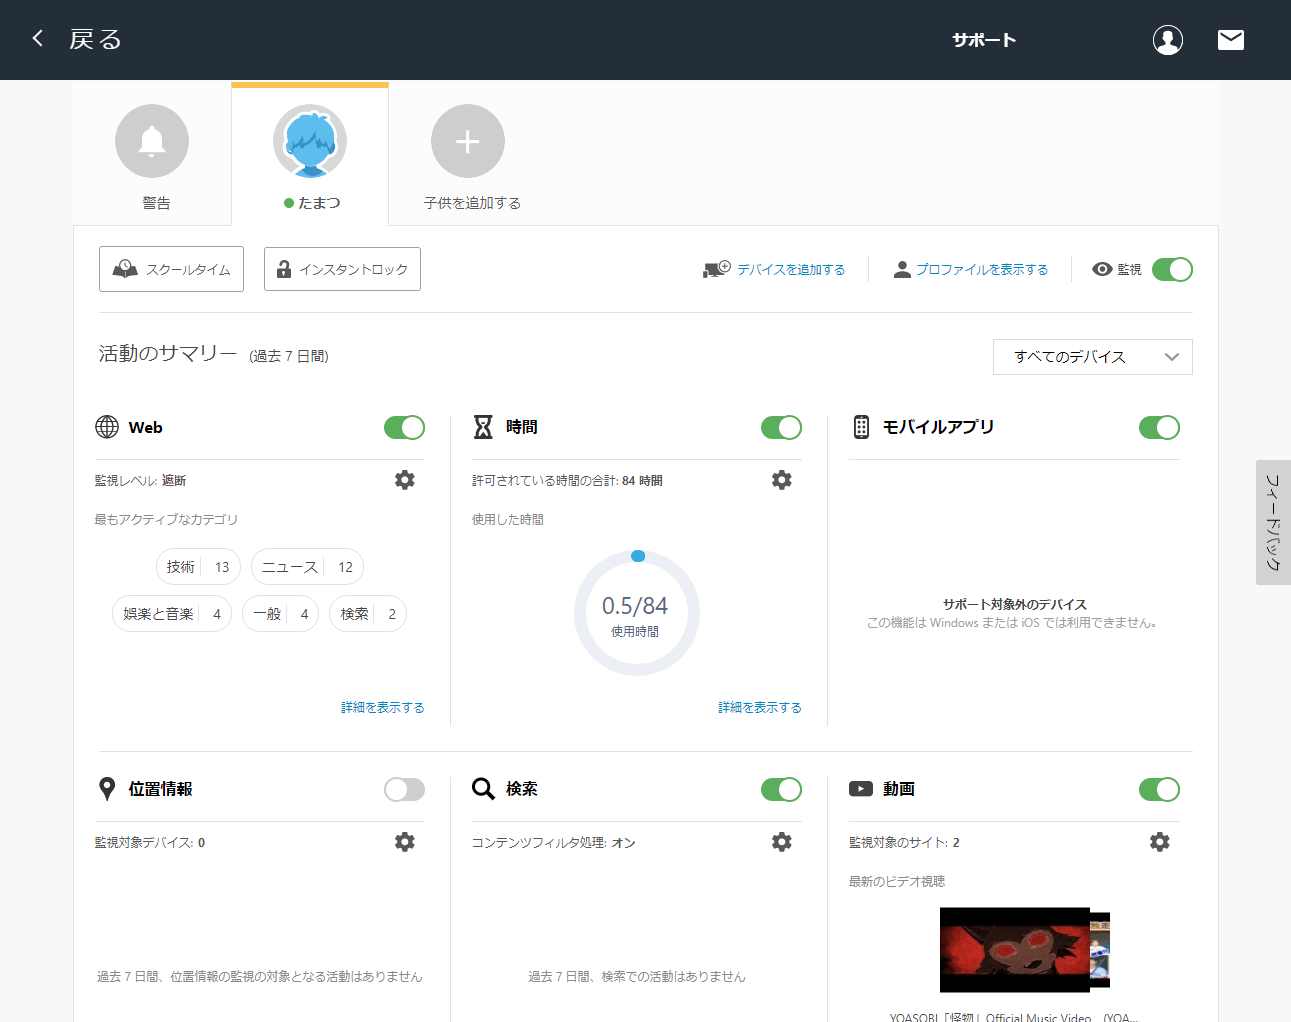Click プロファイルを表示する link

(x=982, y=269)
